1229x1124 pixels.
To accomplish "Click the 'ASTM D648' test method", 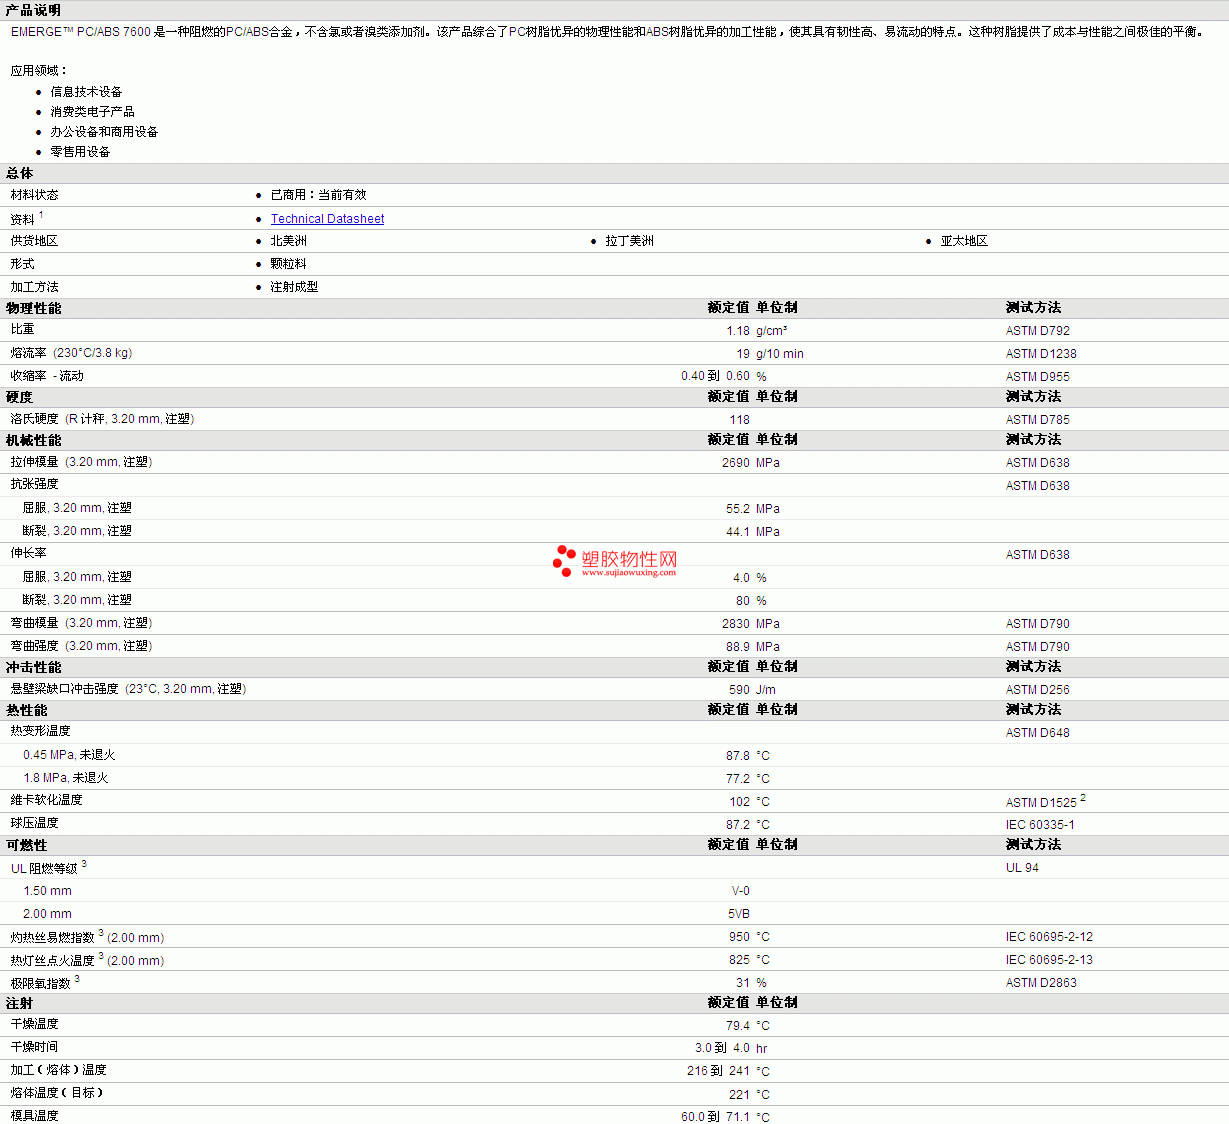I will [1038, 733].
